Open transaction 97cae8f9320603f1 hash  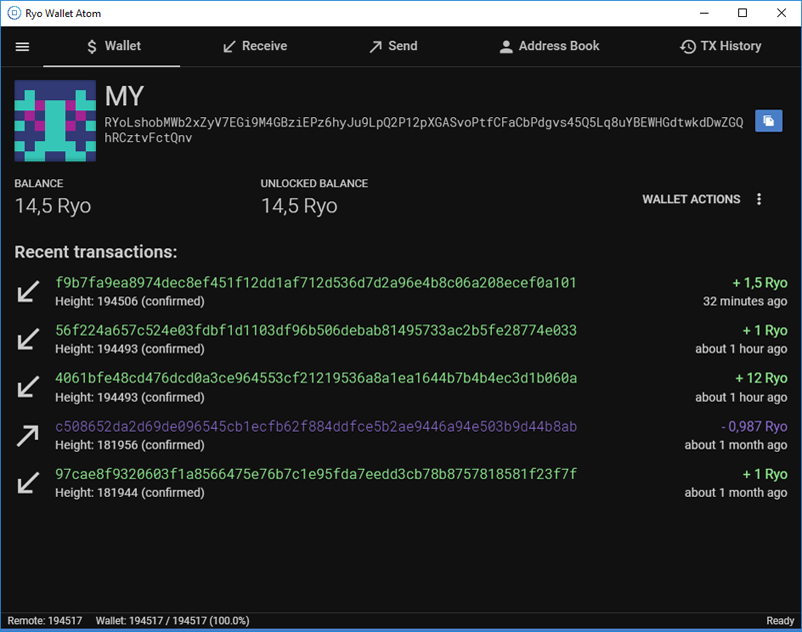[316, 474]
